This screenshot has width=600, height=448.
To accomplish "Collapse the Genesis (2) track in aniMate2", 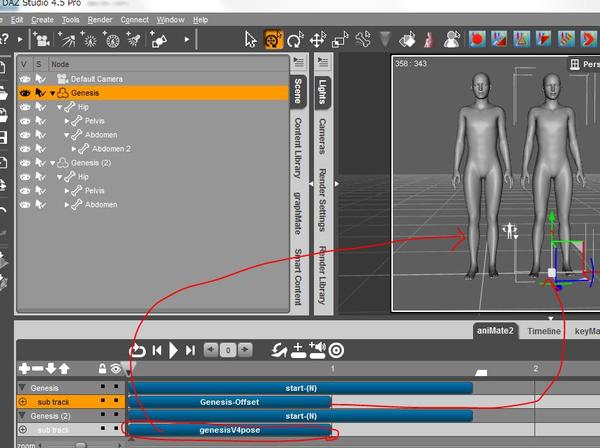I will point(22,415).
